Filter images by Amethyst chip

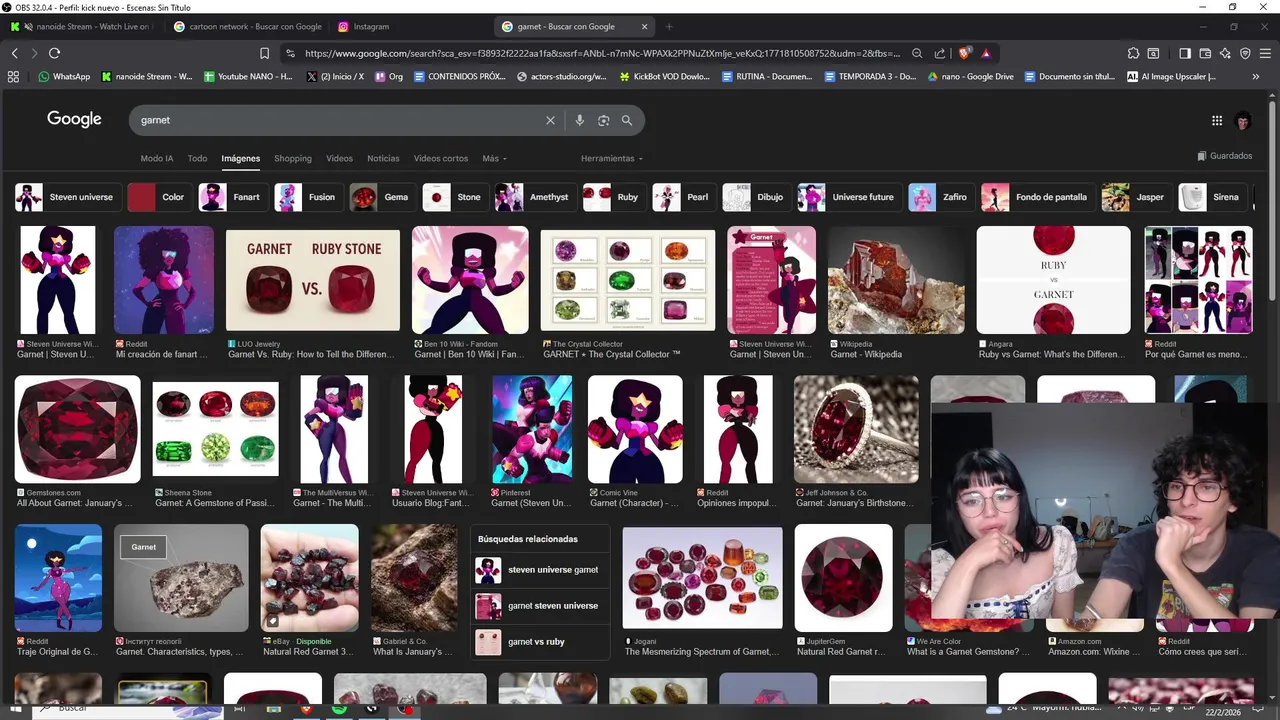pyautogui.click(x=535, y=197)
